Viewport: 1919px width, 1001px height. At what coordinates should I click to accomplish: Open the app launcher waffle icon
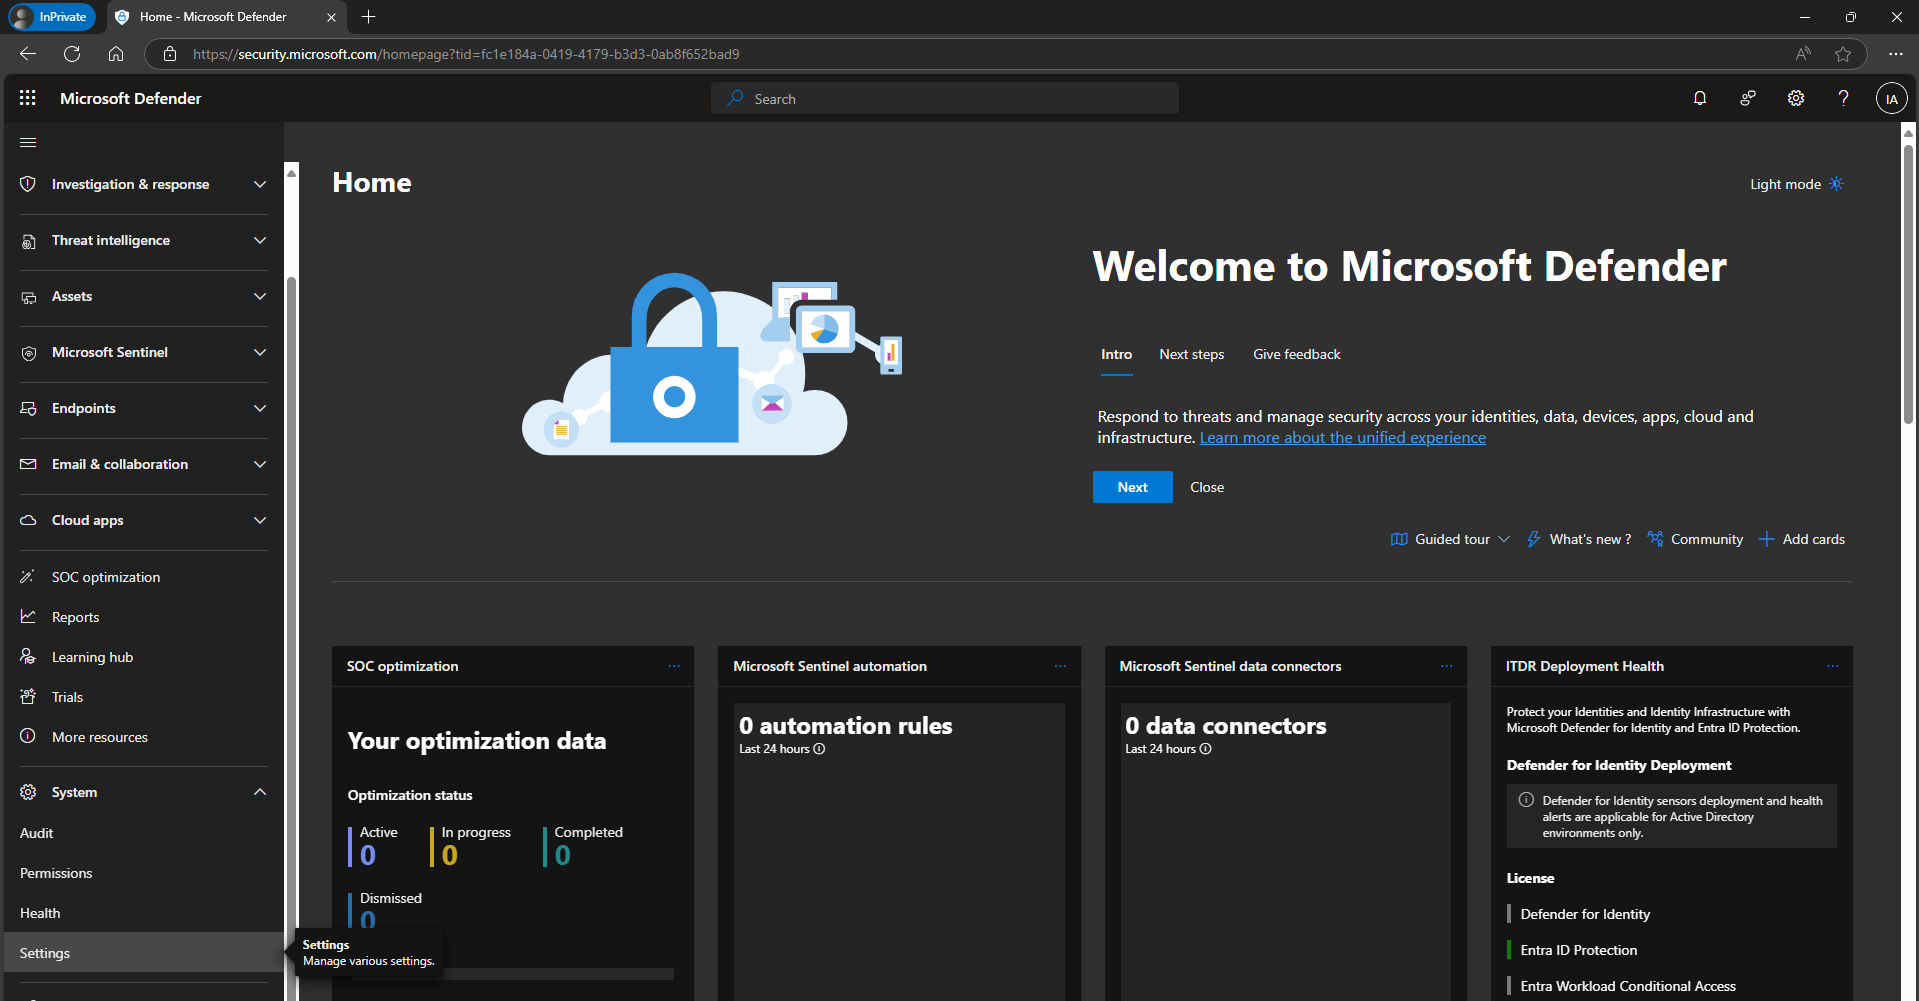pyautogui.click(x=28, y=98)
